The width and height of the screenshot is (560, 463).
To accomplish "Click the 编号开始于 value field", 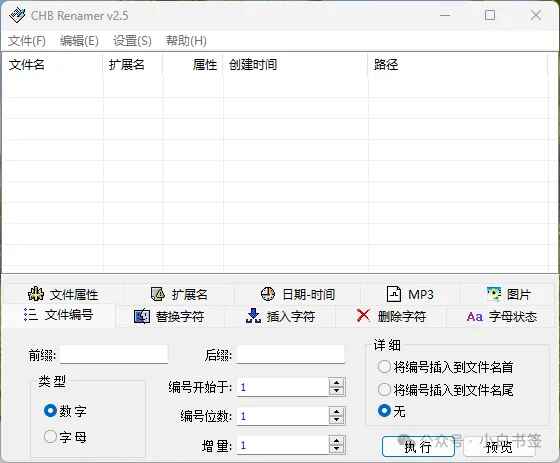I will (282, 387).
